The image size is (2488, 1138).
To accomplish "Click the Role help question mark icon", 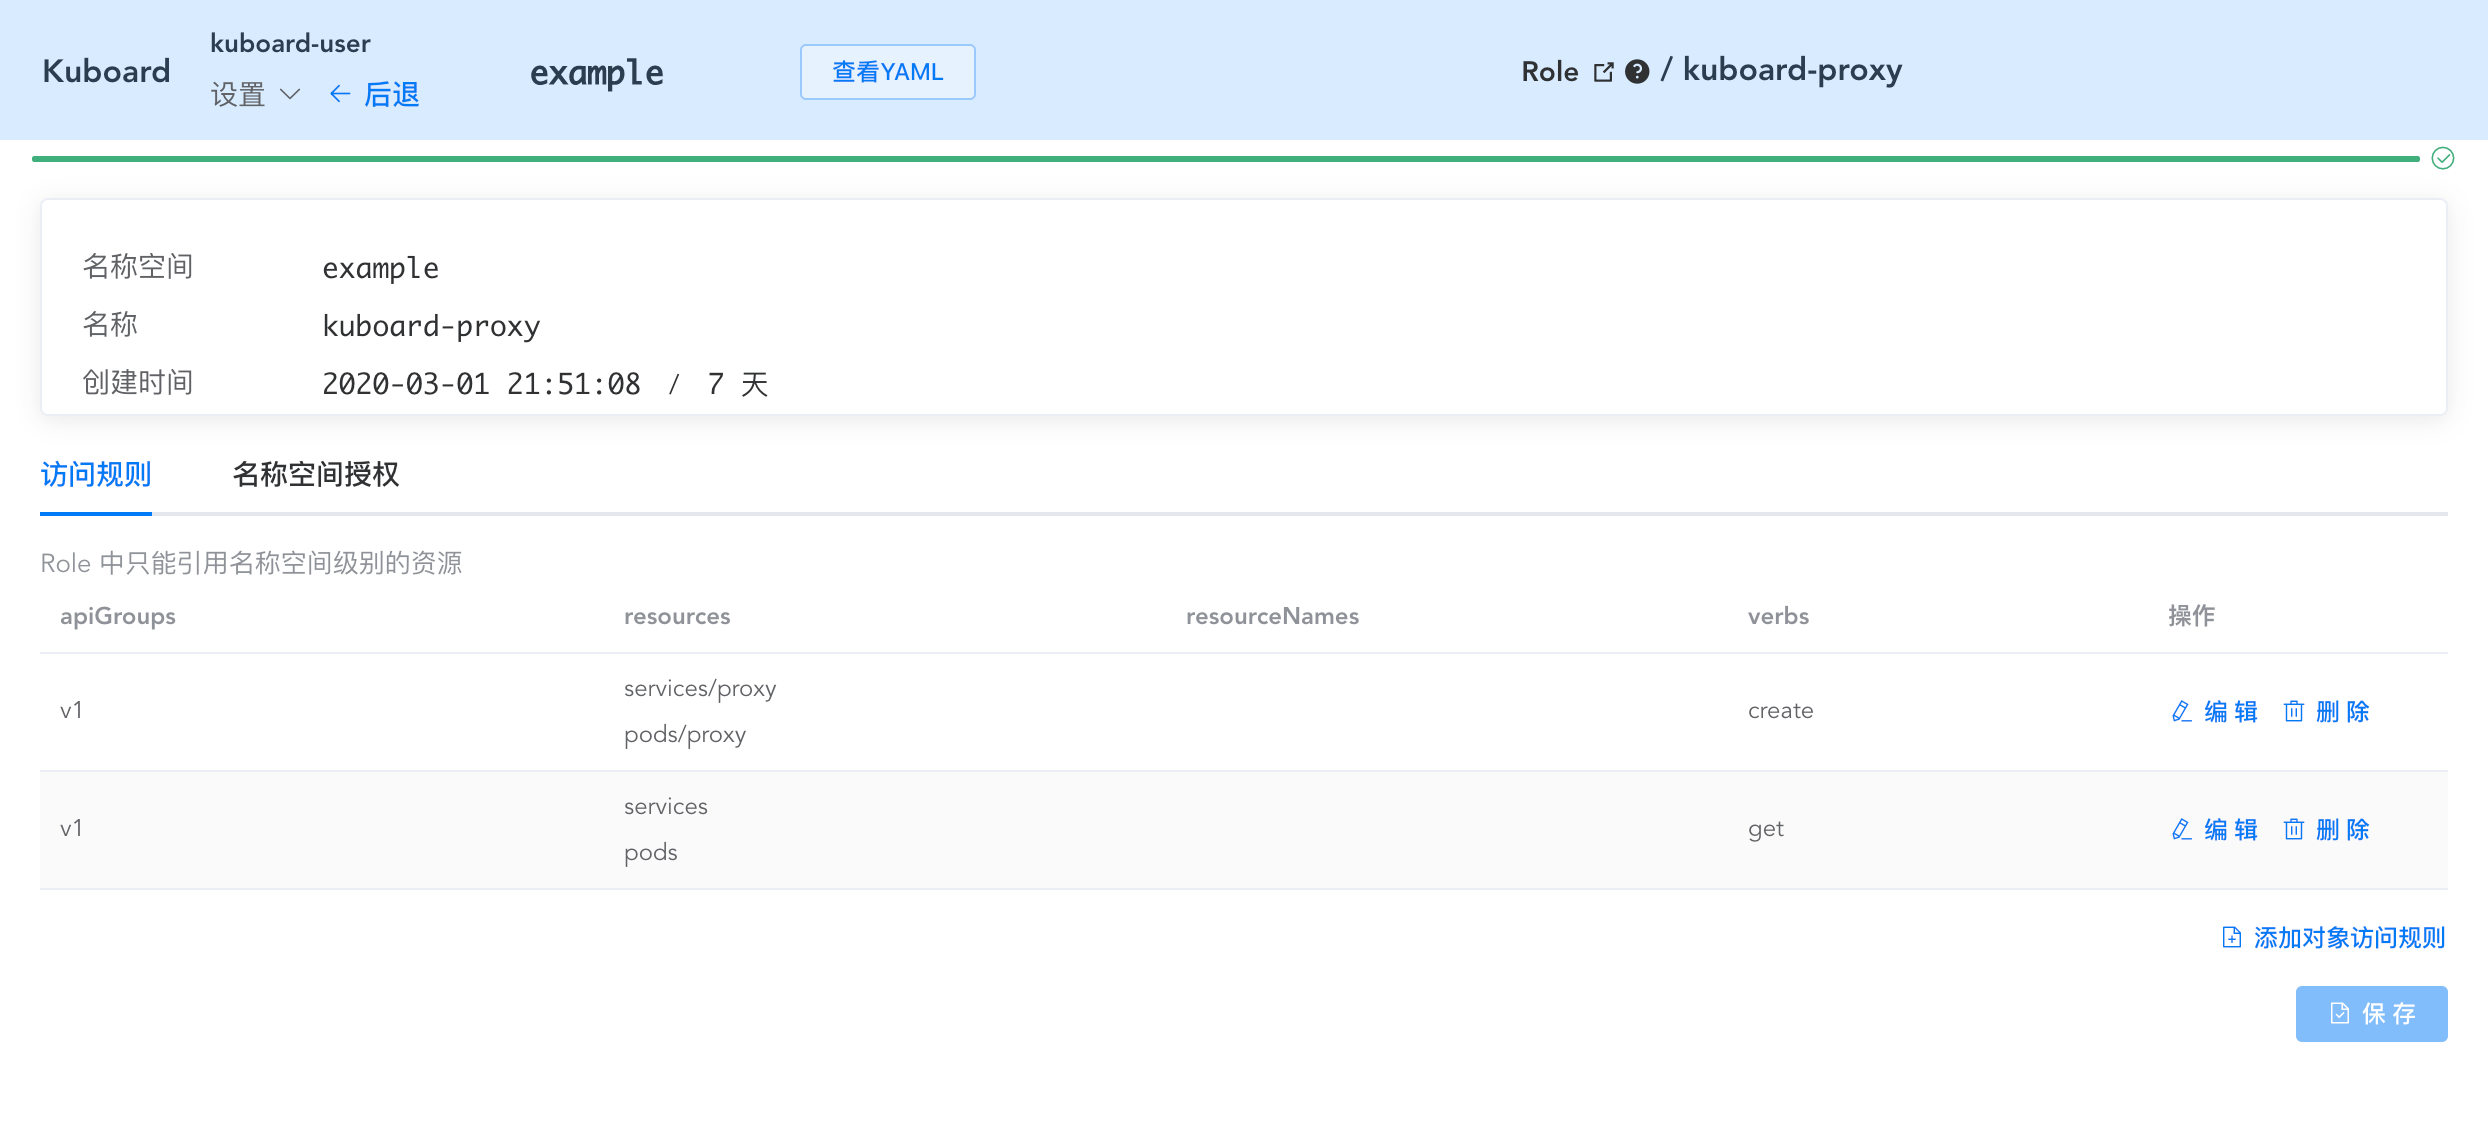I will [1637, 72].
